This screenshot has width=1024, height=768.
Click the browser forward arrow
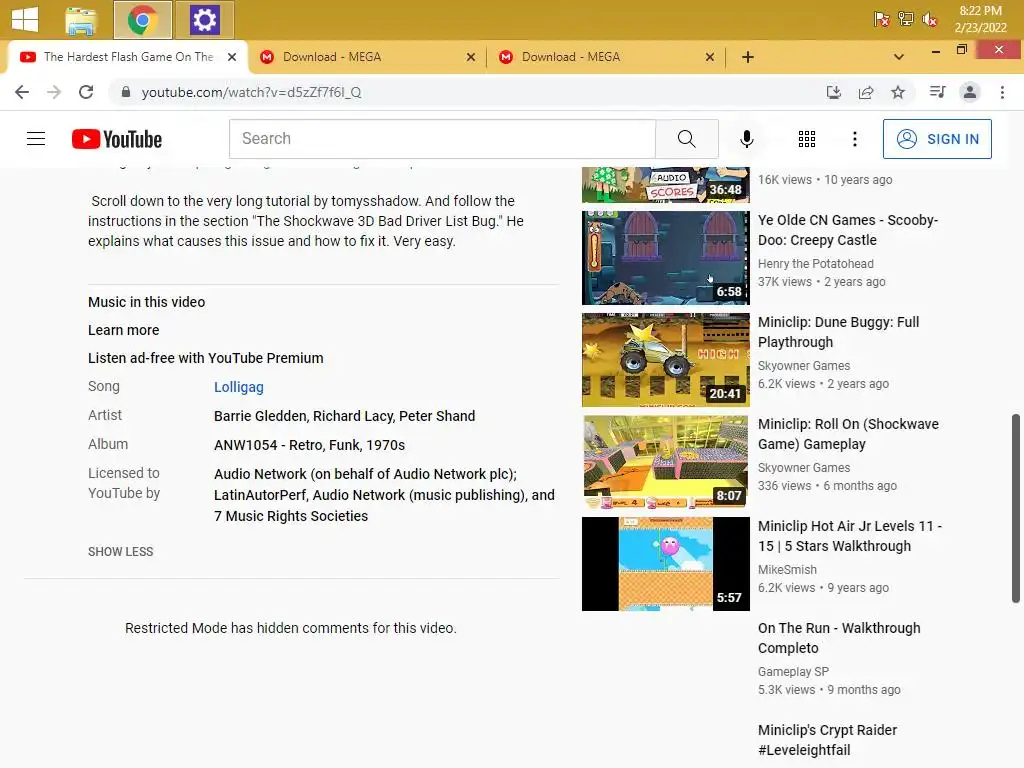point(54,92)
